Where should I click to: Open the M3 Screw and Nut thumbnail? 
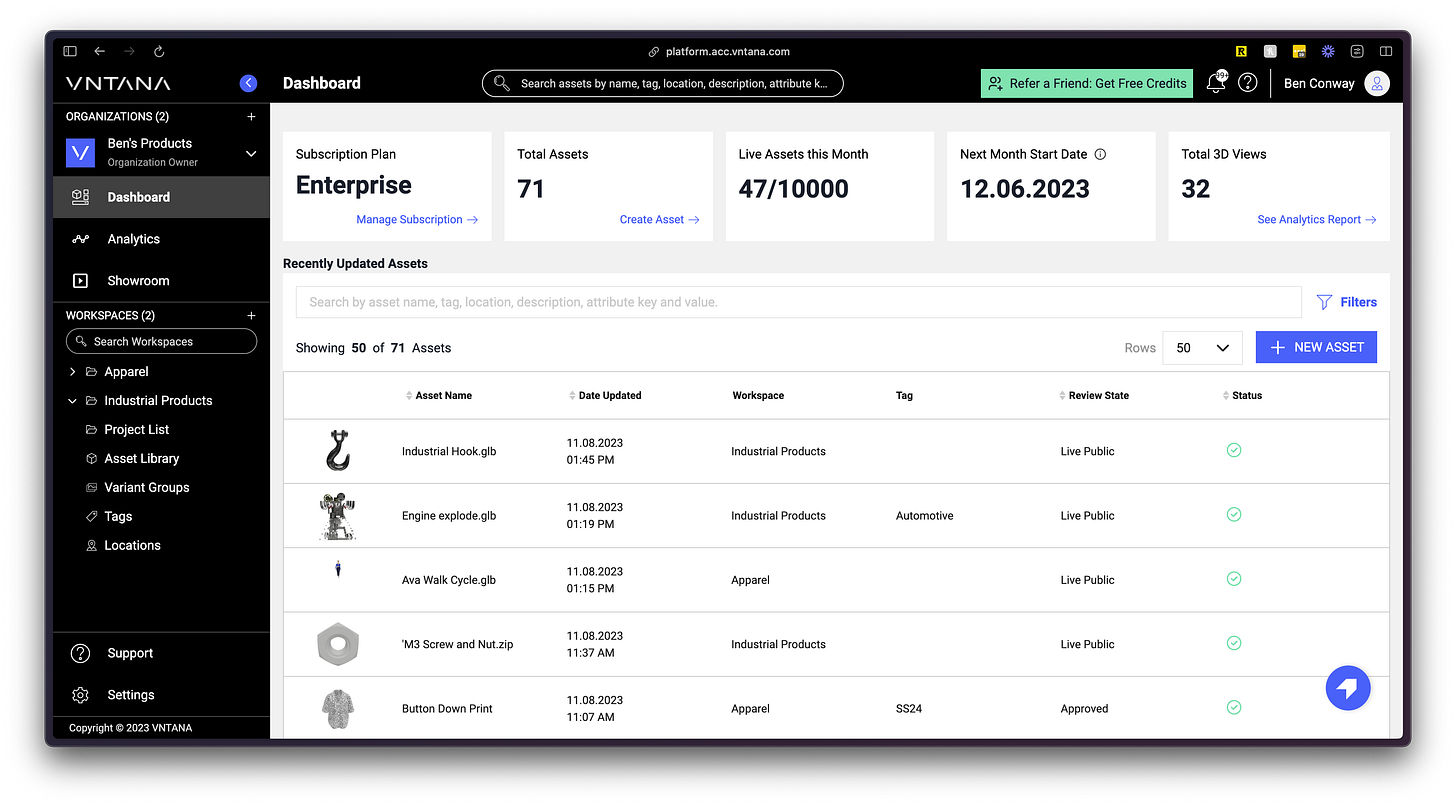(x=338, y=644)
